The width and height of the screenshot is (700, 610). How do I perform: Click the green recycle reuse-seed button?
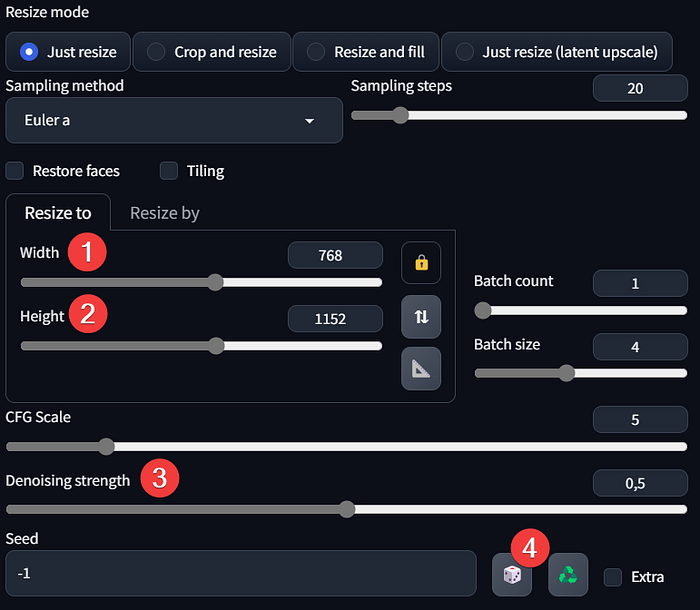[x=568, y=575]
